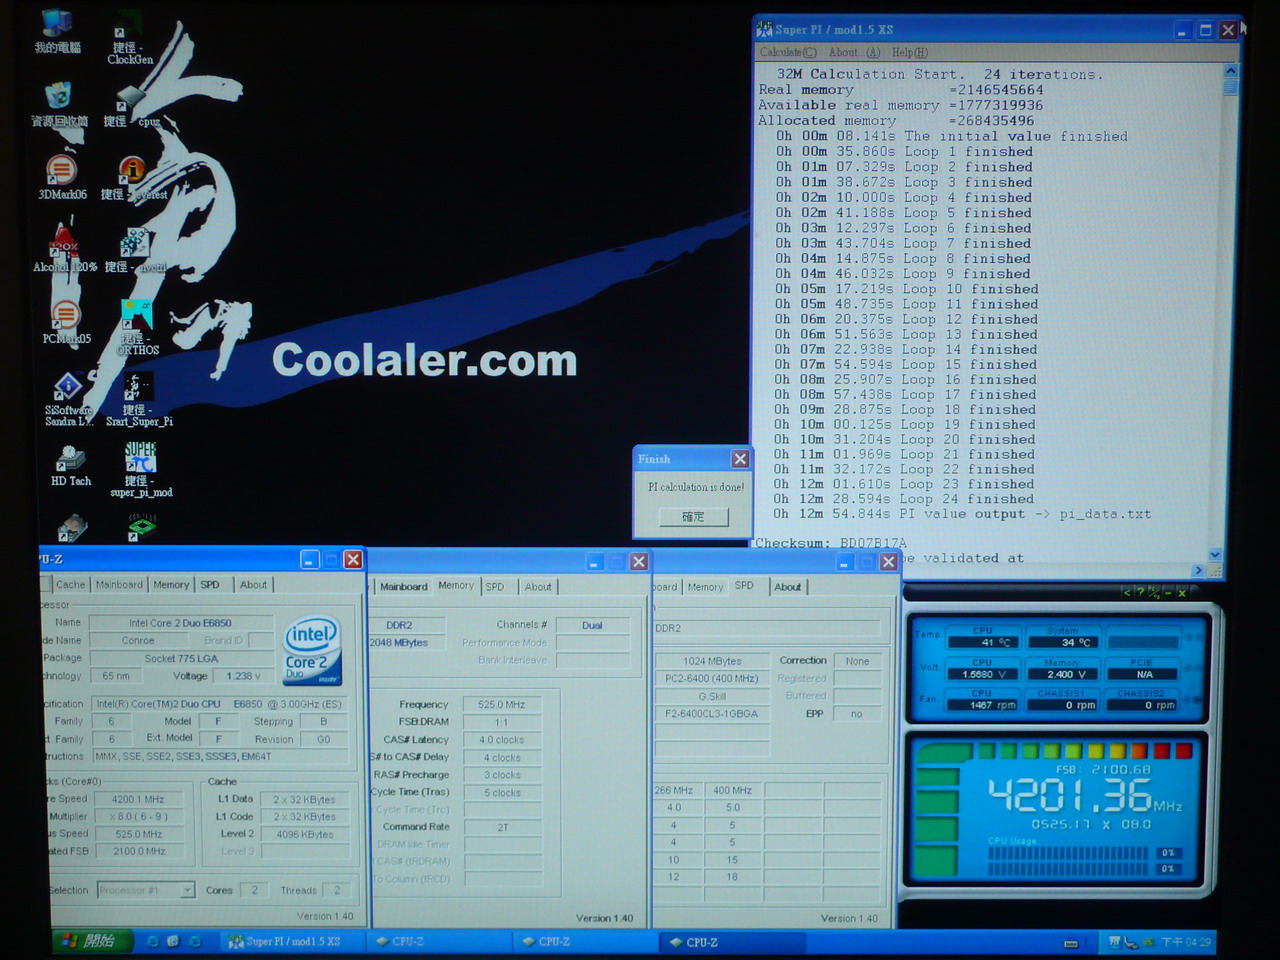The height and width of the screenshot is (960, 1280).
Task: Click the Super PI scrollbar down arrow
Action: (x=1215, y=555)
